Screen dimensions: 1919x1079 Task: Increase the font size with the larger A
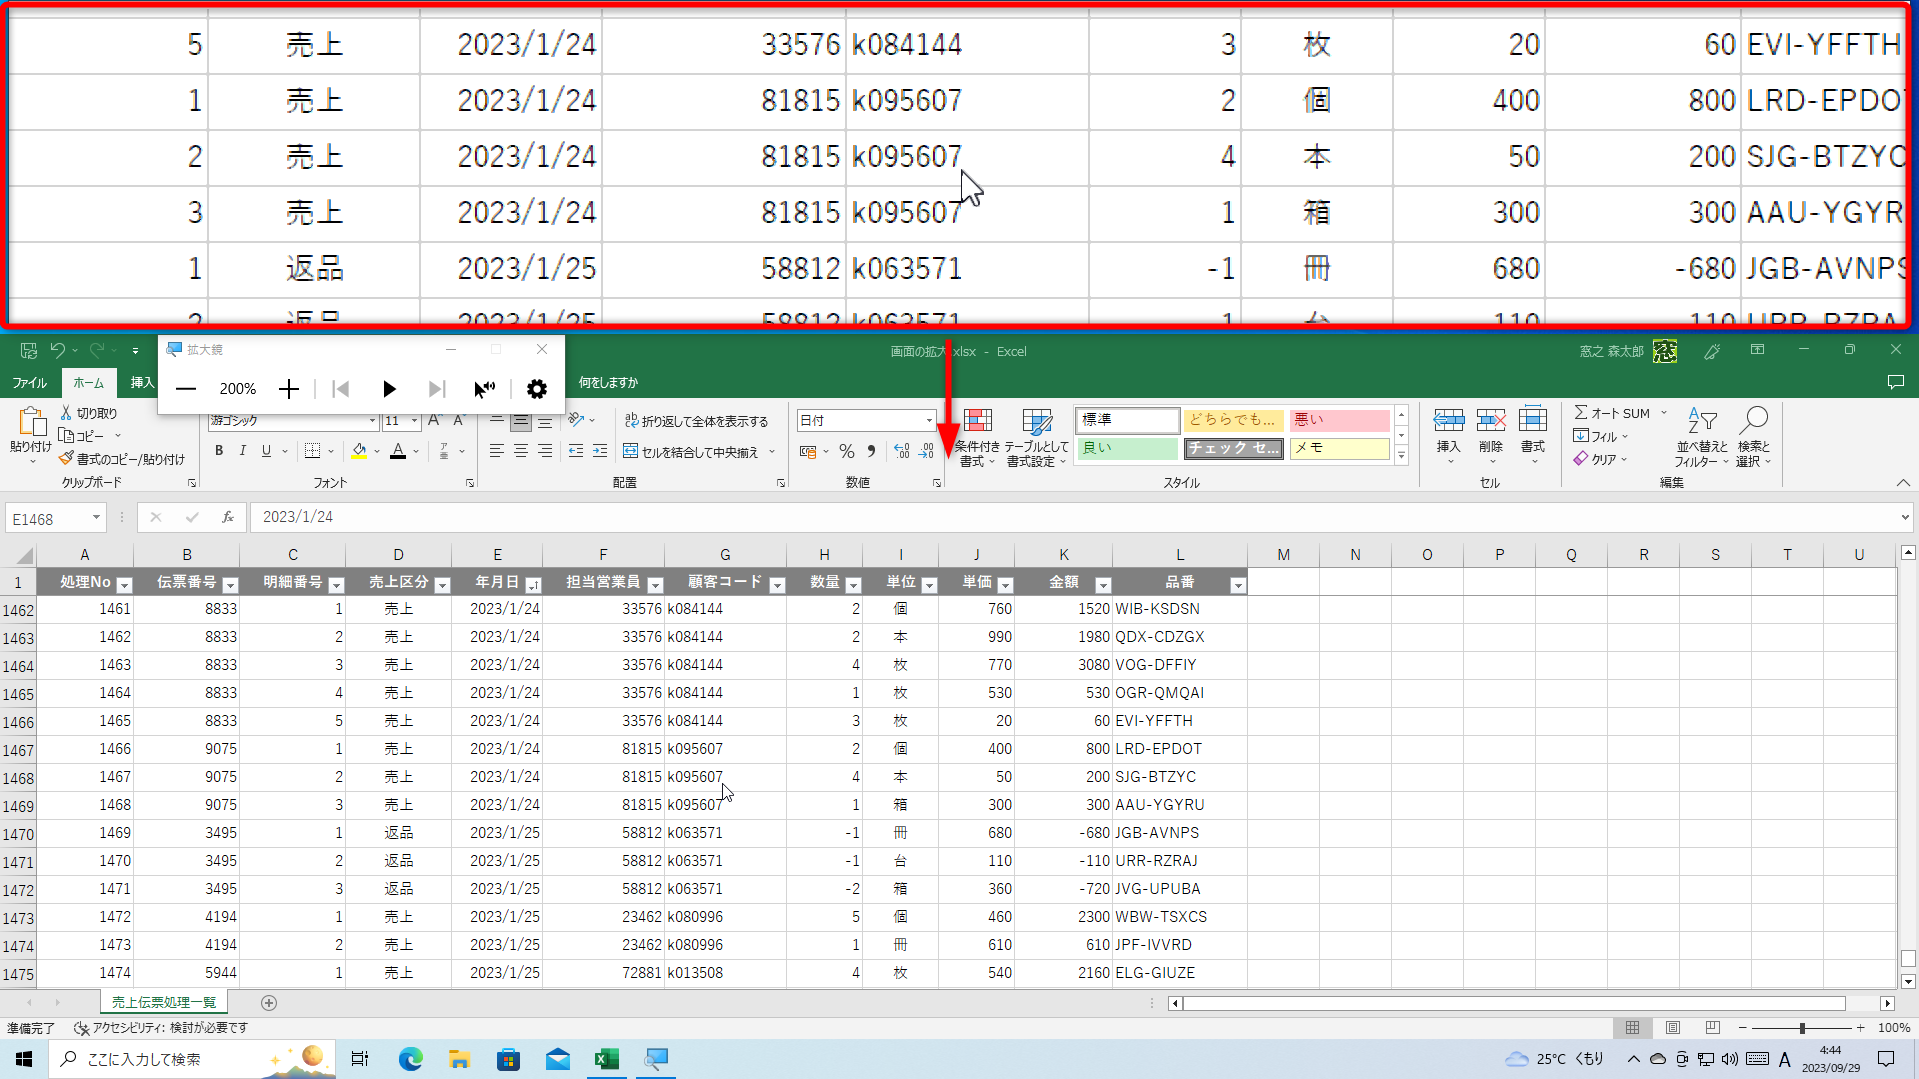point(434,421)
